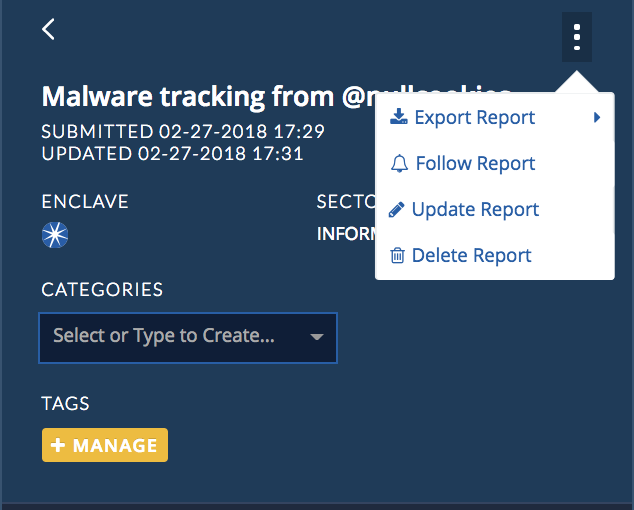Click the trash icon beside Delete Report
This screenshot has width=634, height=510.
click(397, 256)
